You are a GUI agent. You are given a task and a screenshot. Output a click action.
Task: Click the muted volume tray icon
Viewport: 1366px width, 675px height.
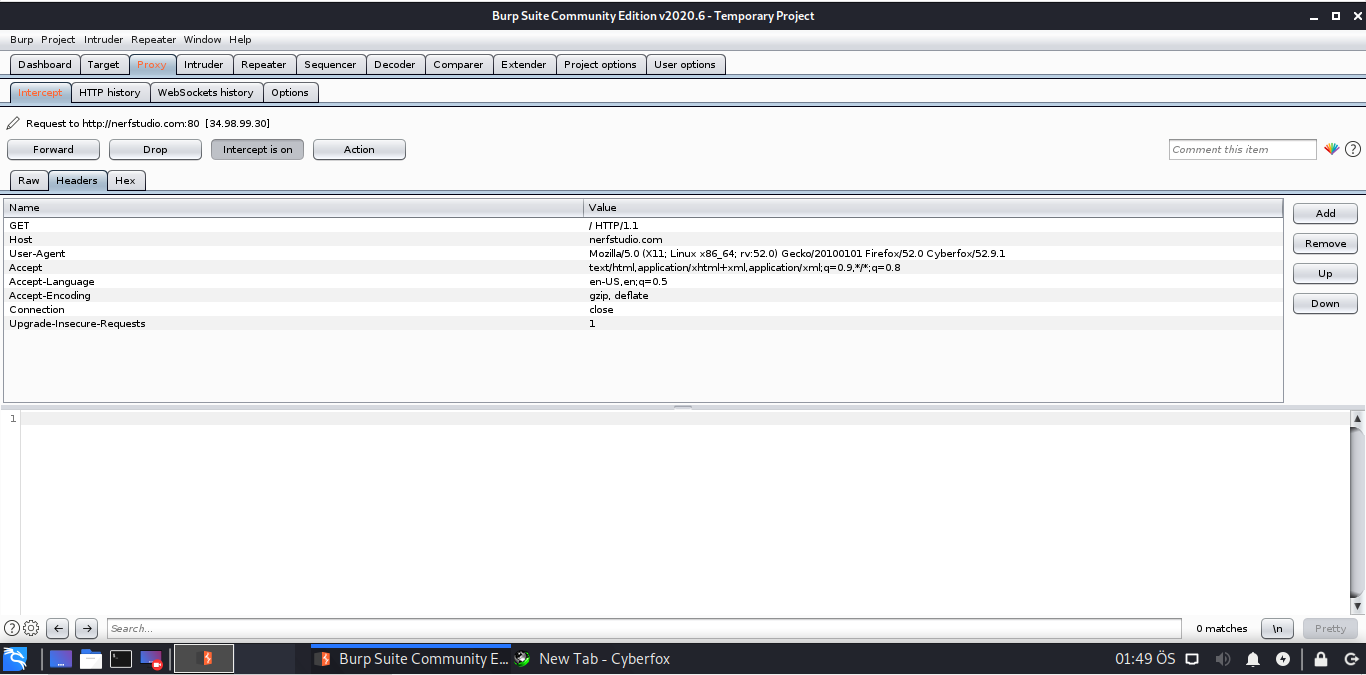(1222, 659)
